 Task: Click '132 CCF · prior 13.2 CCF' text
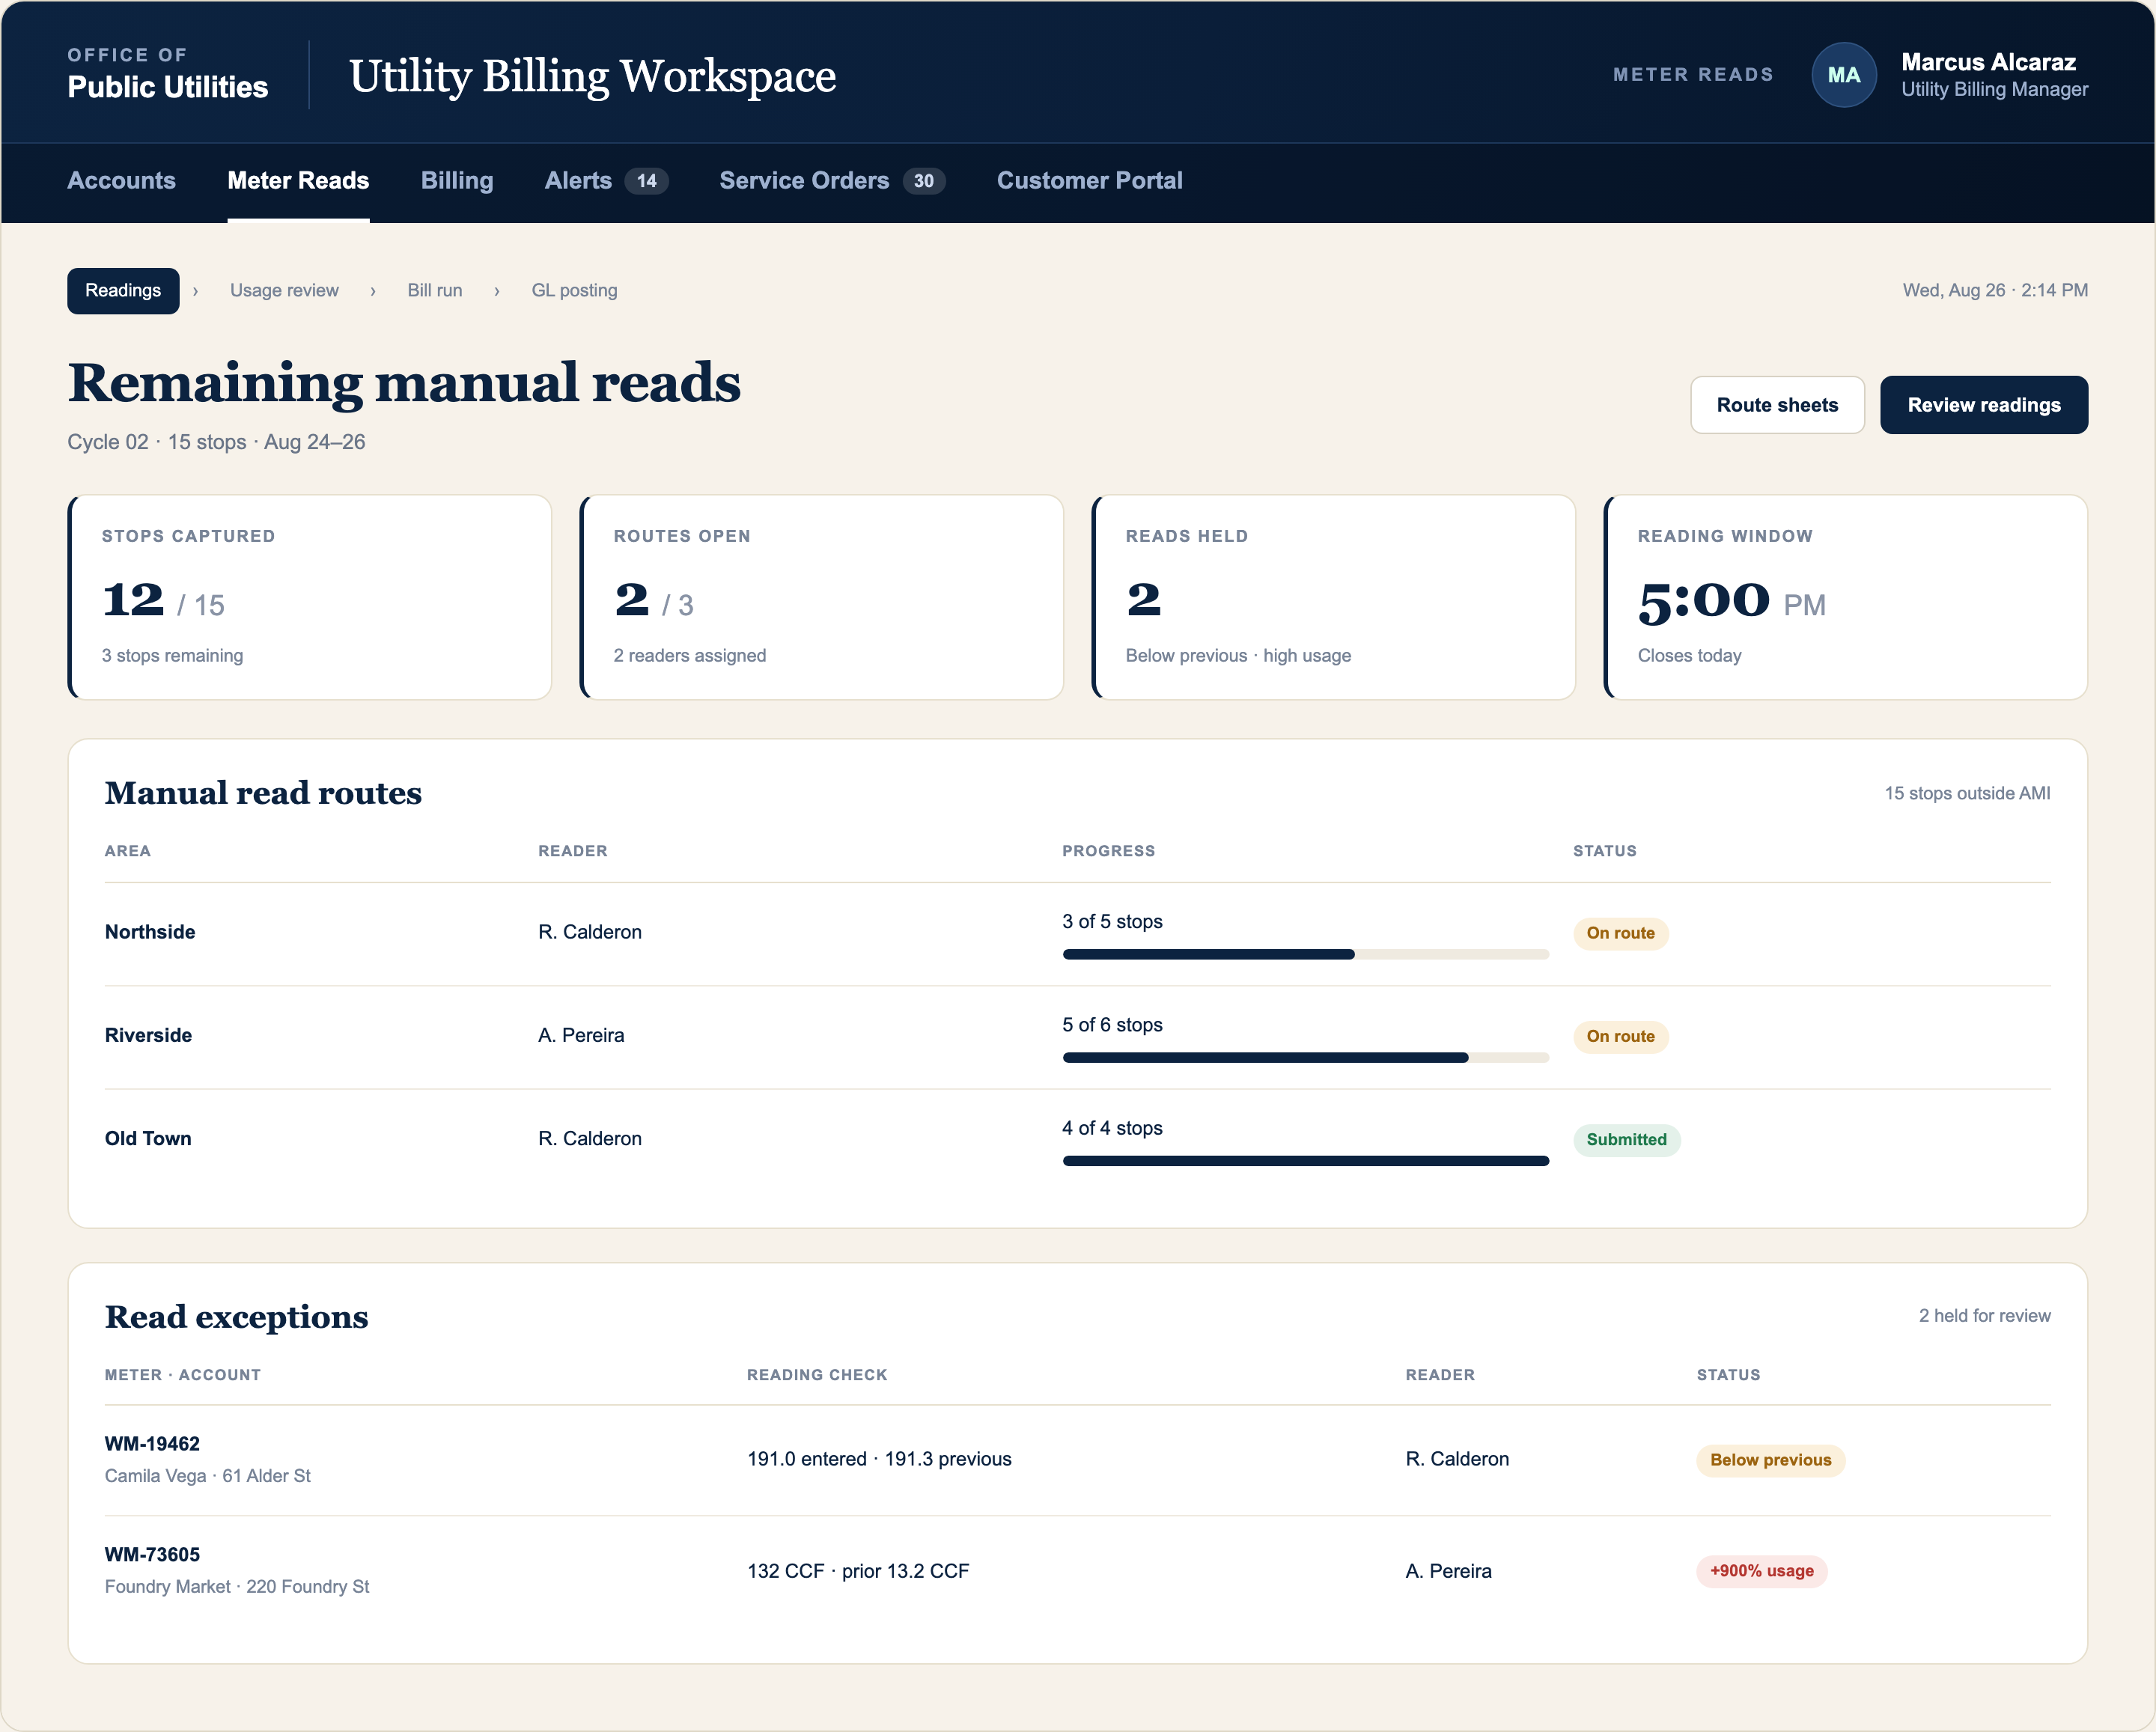[x=858, y=1571]
